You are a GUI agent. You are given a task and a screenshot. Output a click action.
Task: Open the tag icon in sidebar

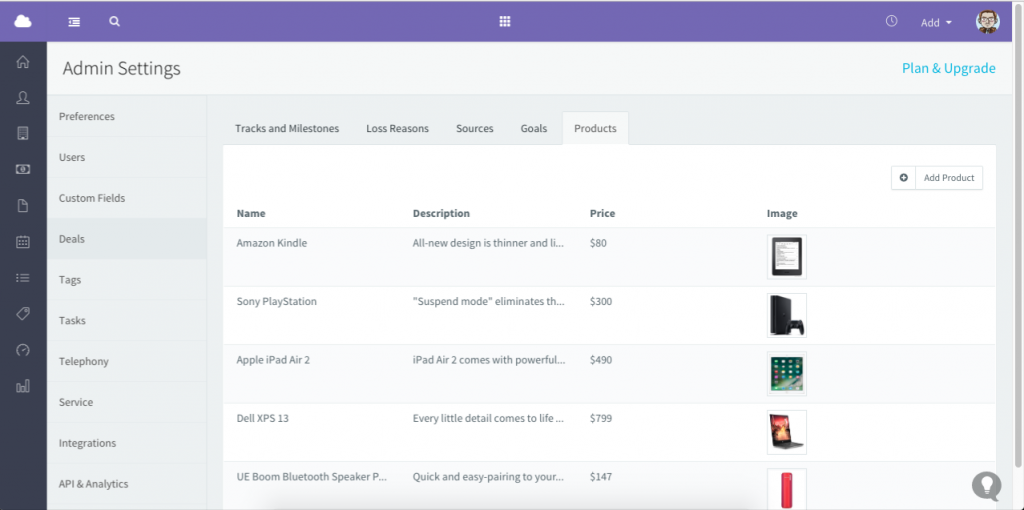point(23,314)
